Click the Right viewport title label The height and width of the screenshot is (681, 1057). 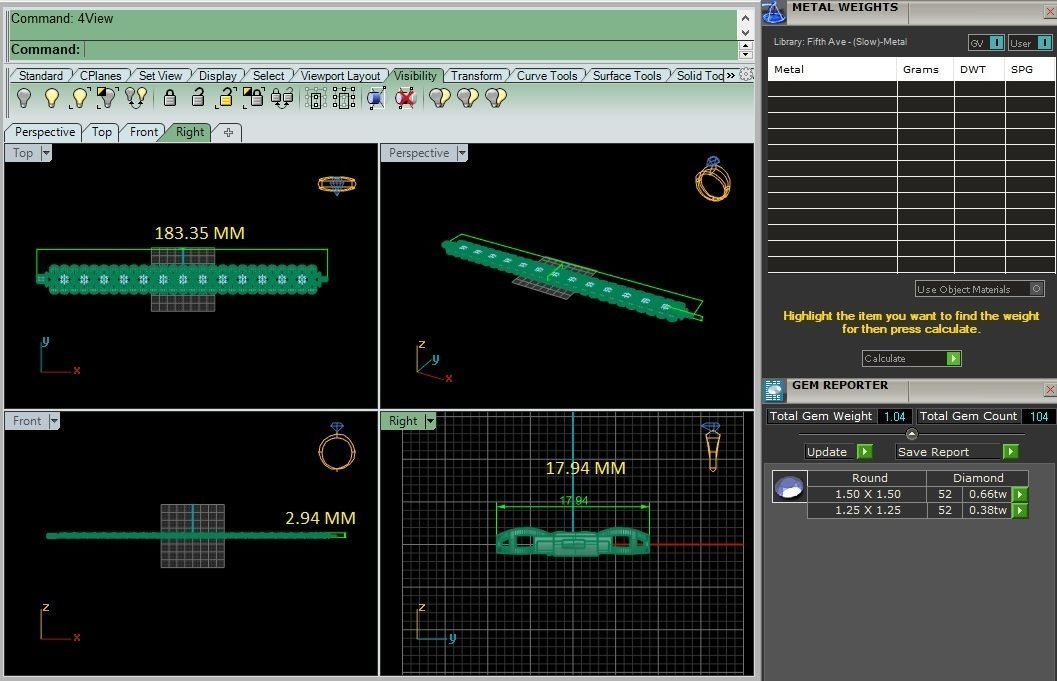403,421
